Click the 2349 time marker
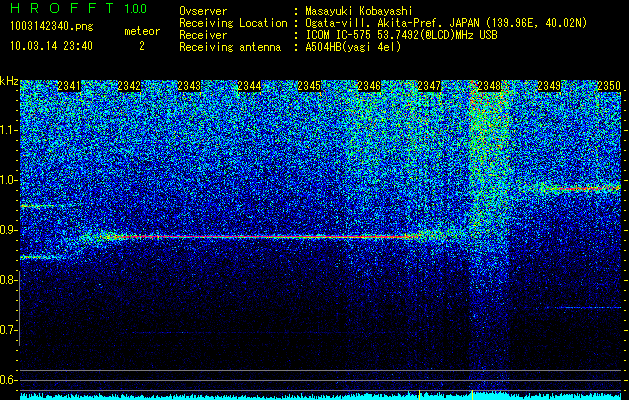 tap(549, 86)
